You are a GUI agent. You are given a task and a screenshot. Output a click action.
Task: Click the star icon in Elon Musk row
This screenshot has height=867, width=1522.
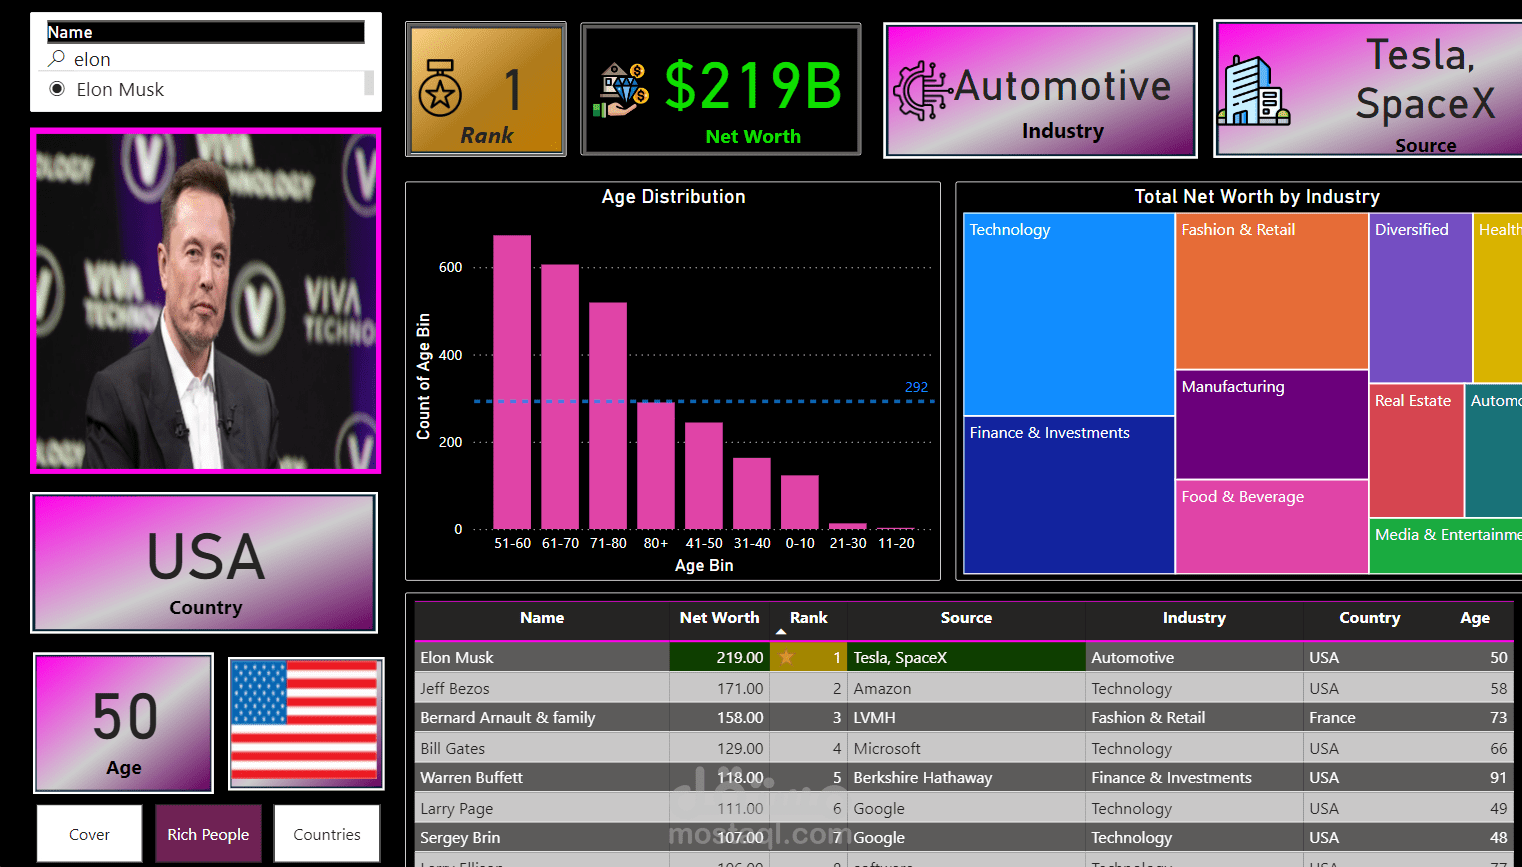(x=787, y=657)
